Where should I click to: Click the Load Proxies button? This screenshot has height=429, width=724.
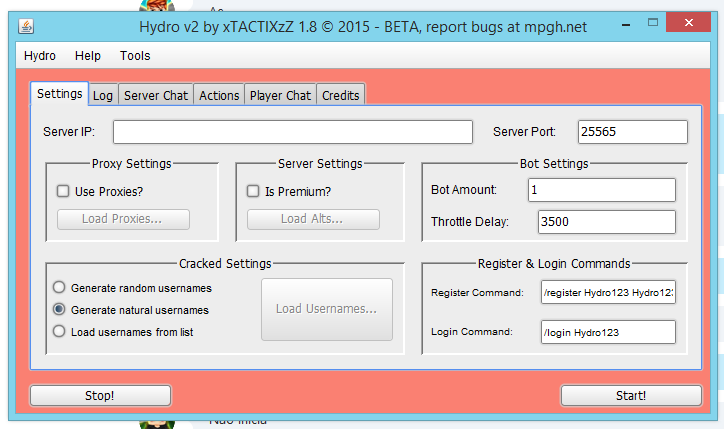tap(123, 219)
